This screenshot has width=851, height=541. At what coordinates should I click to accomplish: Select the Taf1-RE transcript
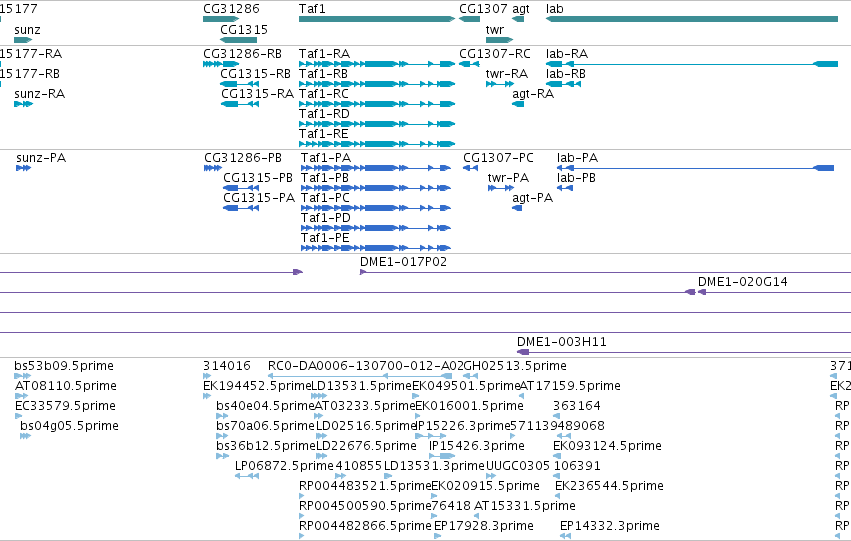(x=377, y=144)
